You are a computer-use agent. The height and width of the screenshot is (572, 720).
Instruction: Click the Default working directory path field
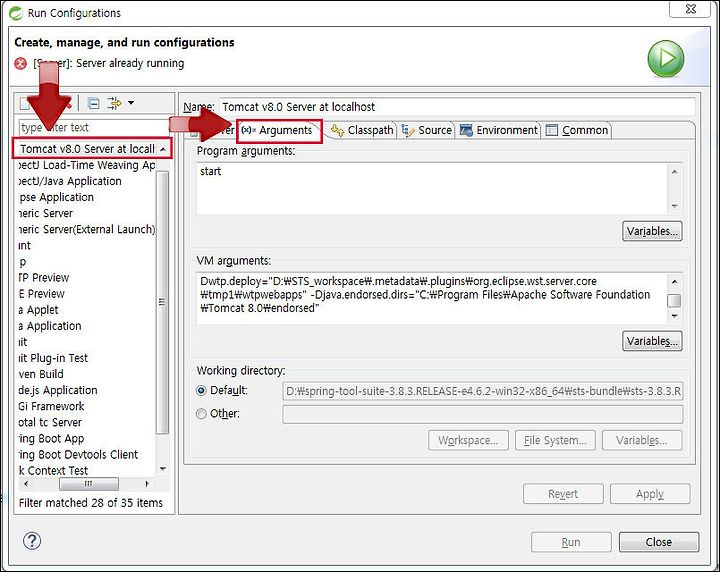[x=483, y=391]
